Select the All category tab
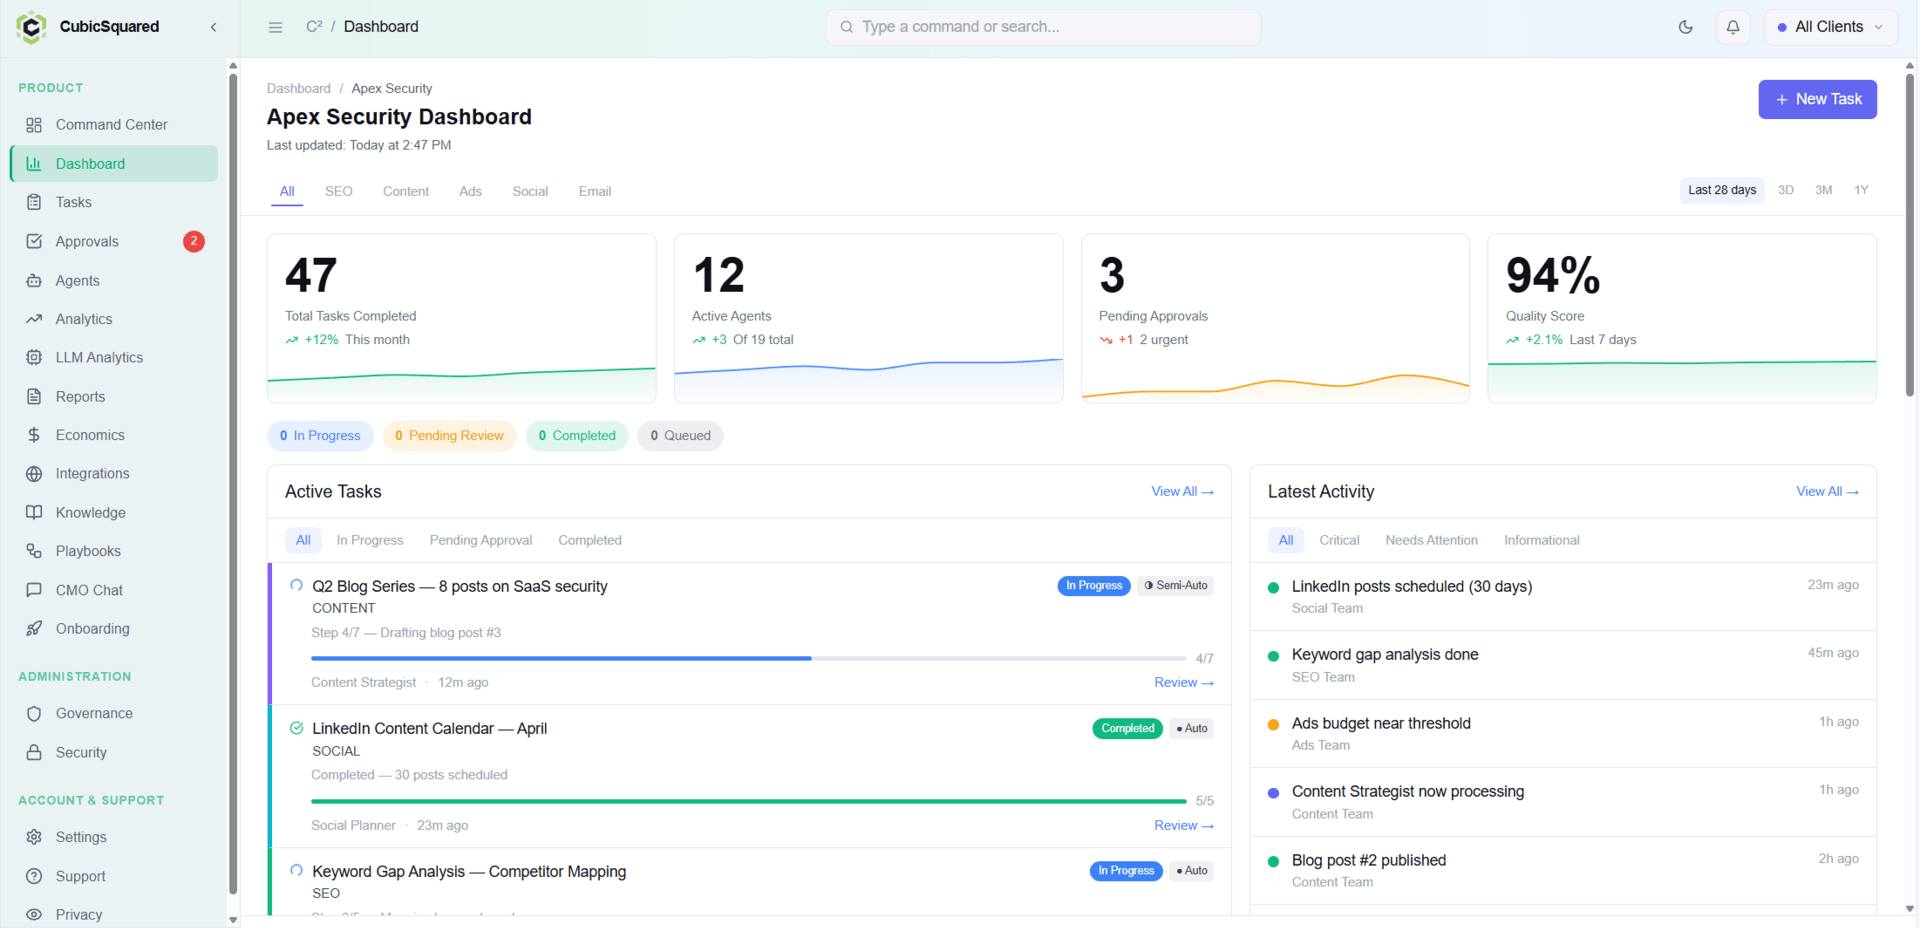The width and height of the screenshot is (1920, 928). (287, 191)
